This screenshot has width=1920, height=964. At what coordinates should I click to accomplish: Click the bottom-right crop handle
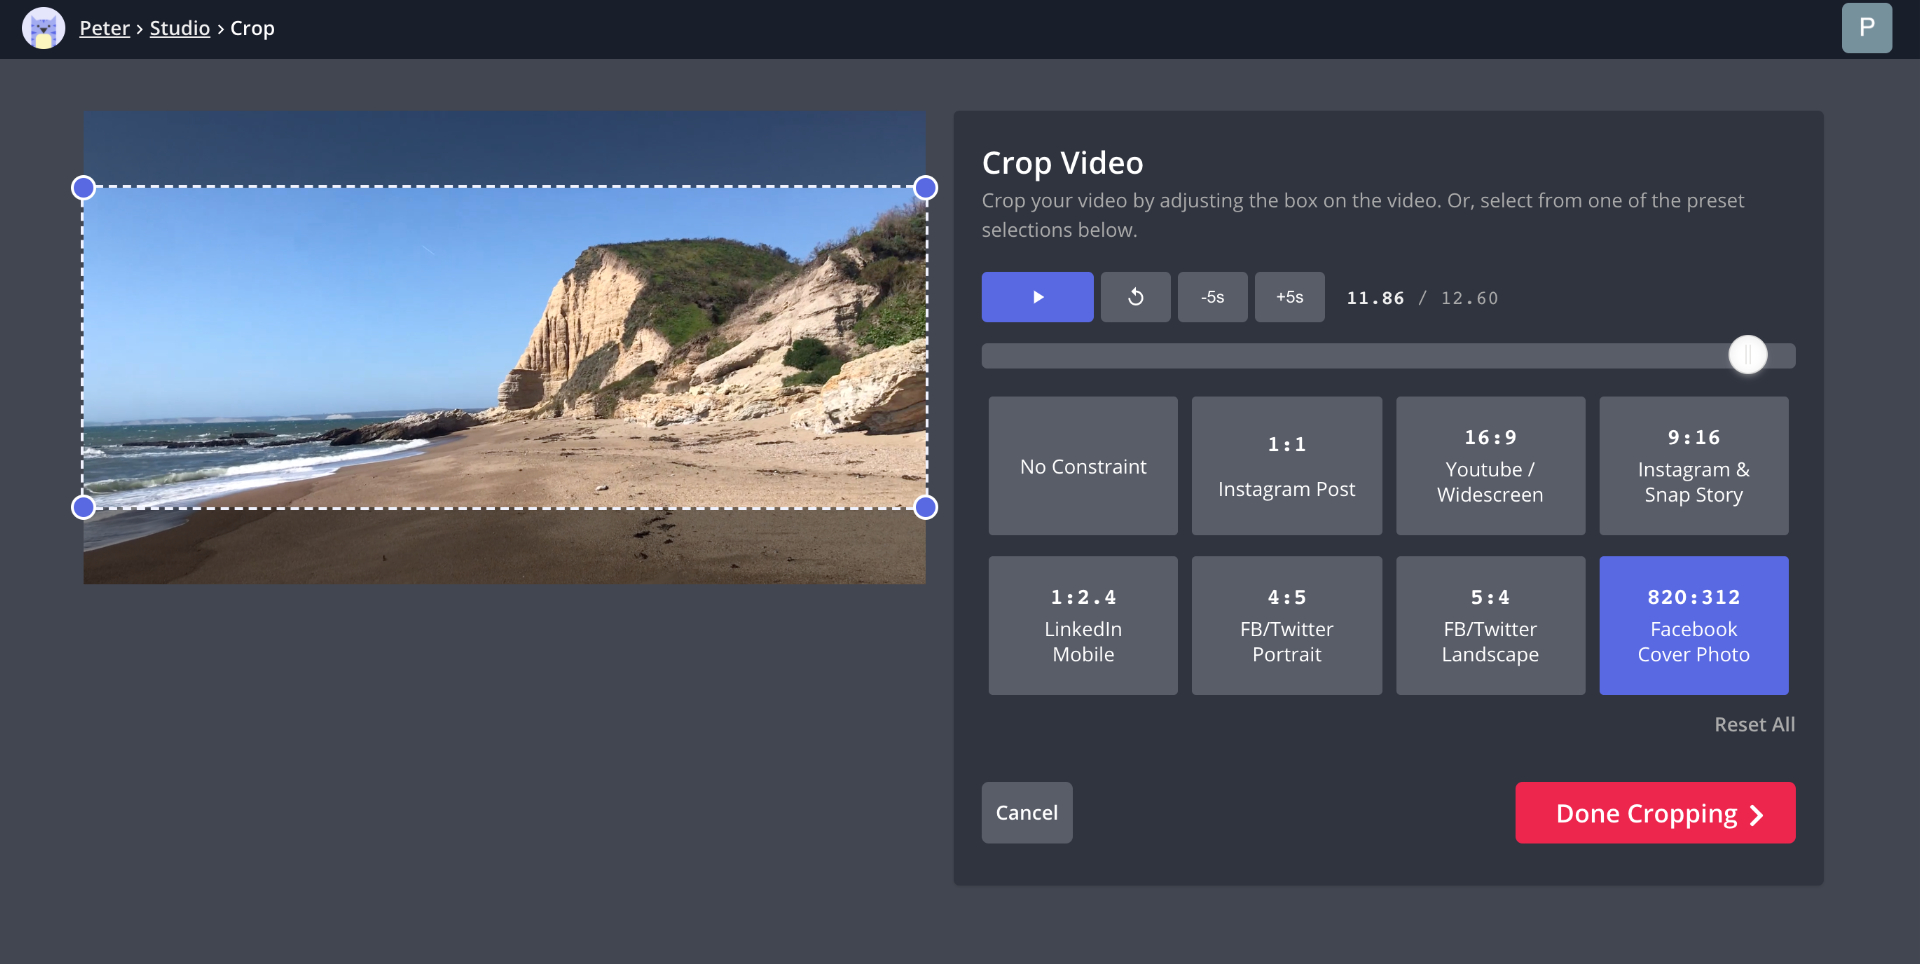coord(926,507)
